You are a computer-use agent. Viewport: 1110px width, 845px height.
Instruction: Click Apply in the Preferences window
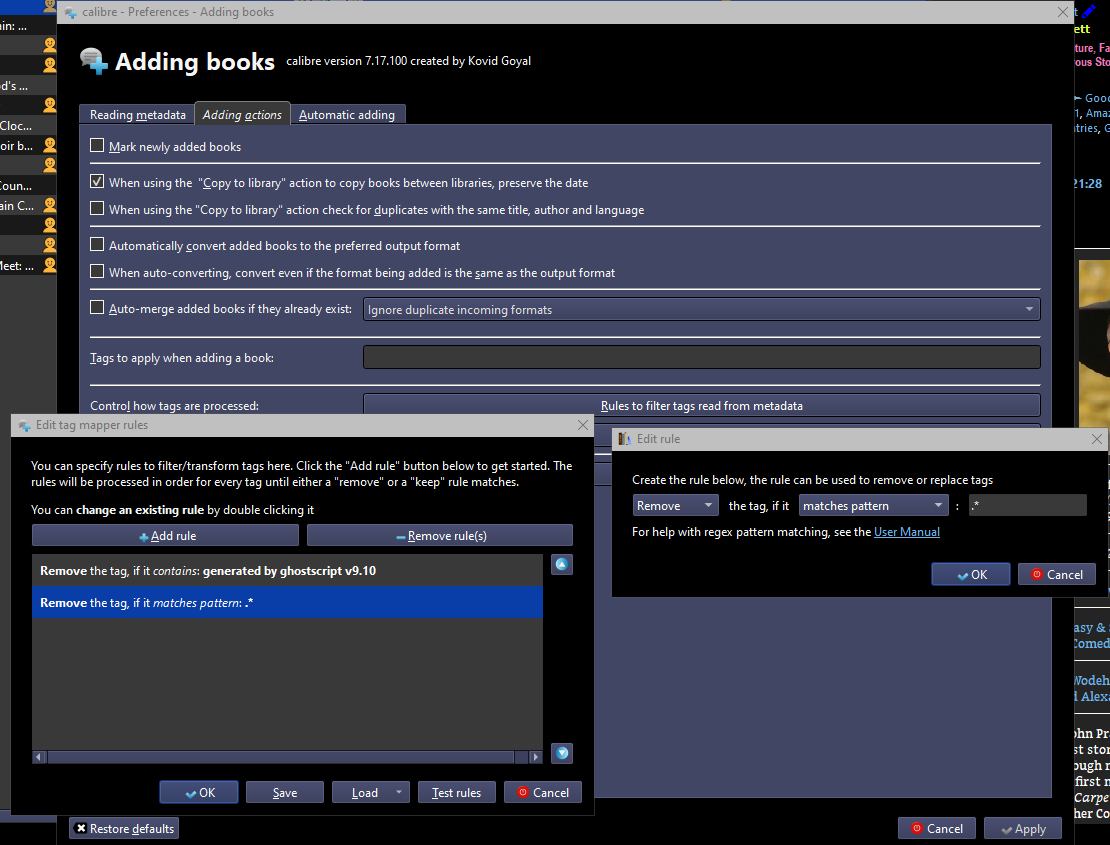(1023, 829)
